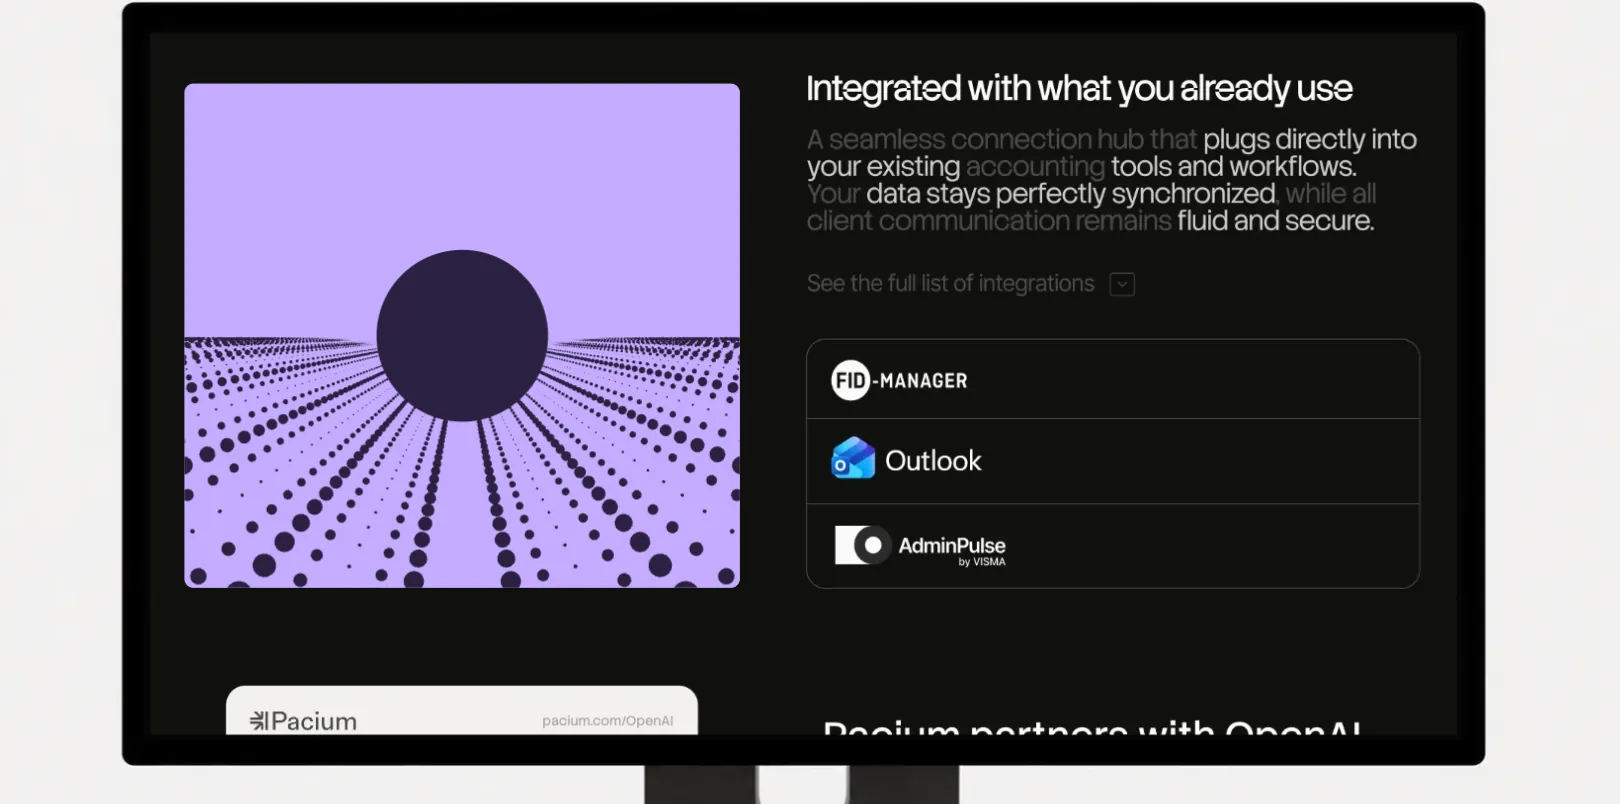Viewport: 1620px width, 804px height.
Task: Click 'Integrated with what you already use' heading
Action: point(1079,89)
